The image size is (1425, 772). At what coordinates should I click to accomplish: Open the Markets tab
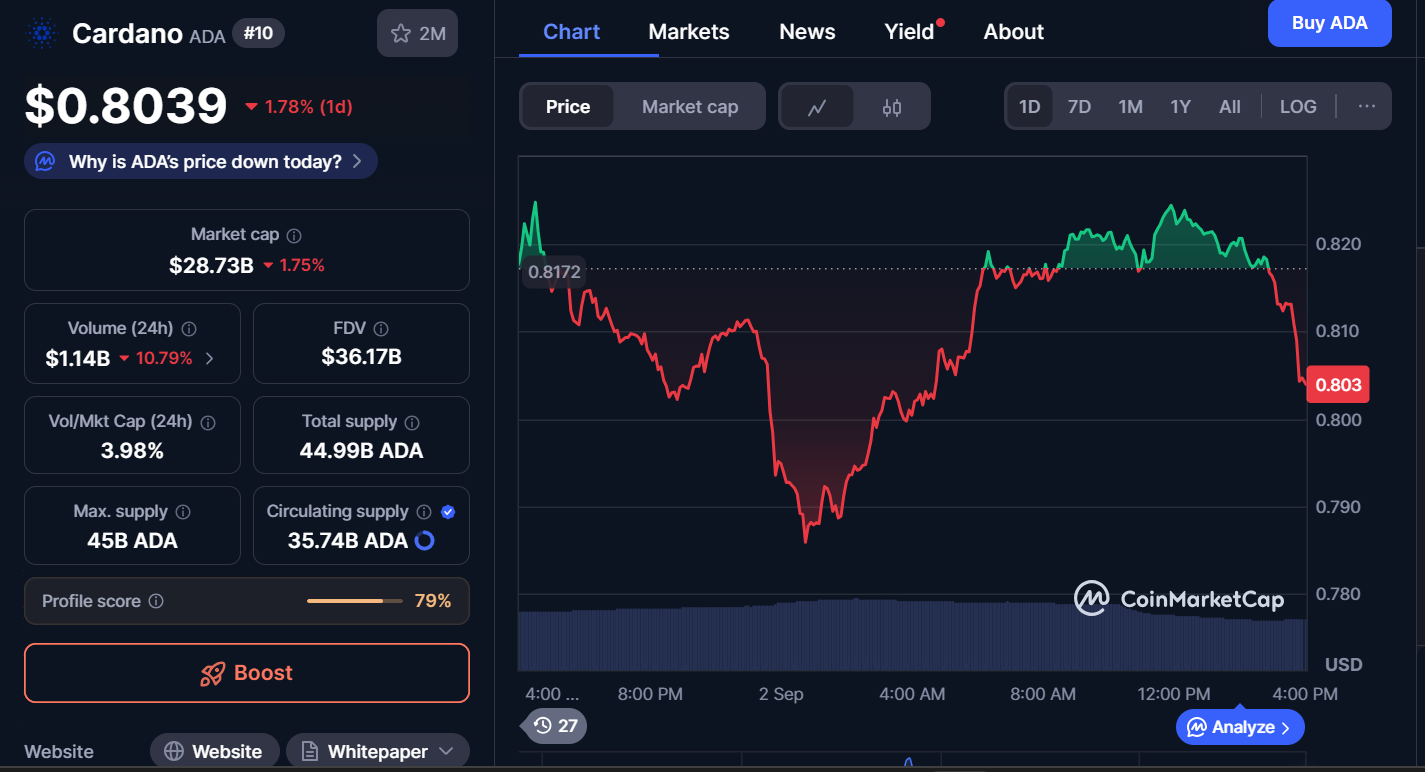click(689, 32)
